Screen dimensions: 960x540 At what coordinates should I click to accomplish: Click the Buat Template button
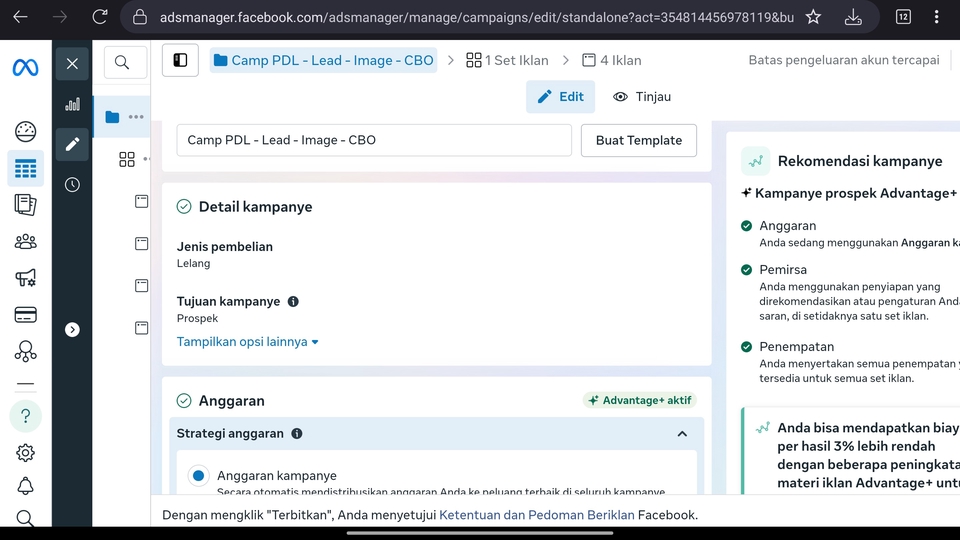point(639,140)
